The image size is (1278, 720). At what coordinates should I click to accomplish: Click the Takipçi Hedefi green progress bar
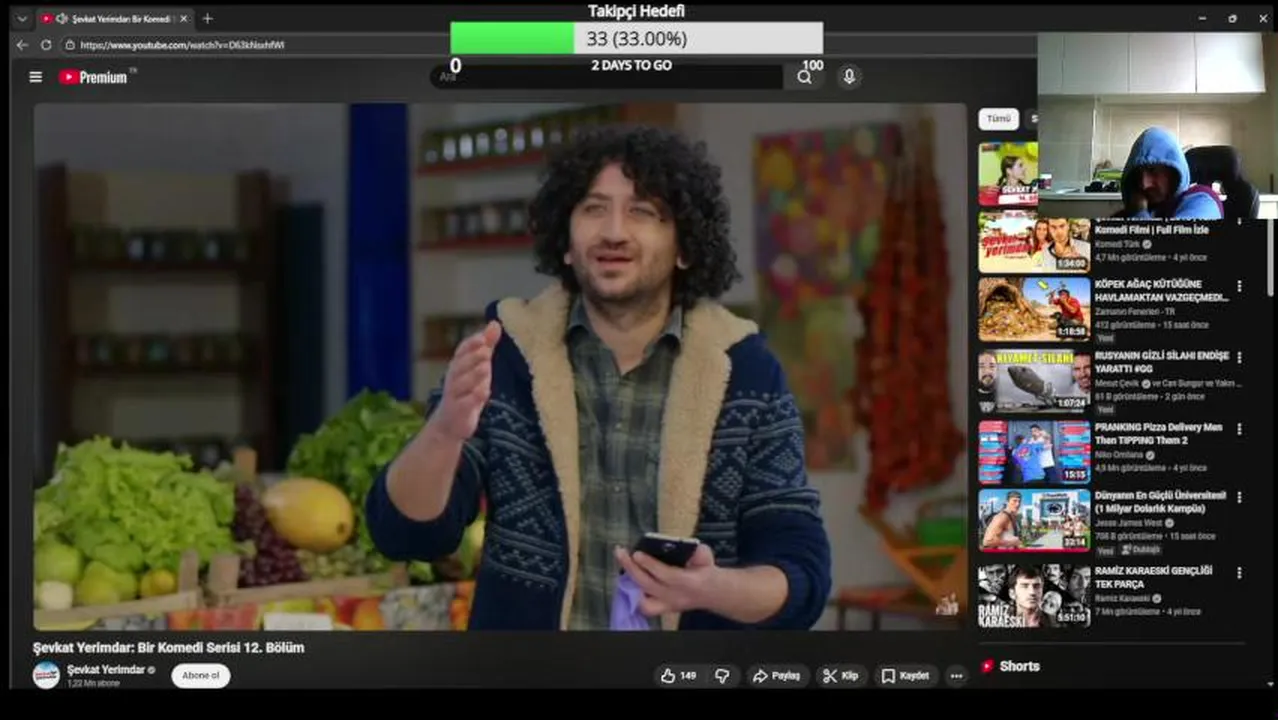pos(512,39)
